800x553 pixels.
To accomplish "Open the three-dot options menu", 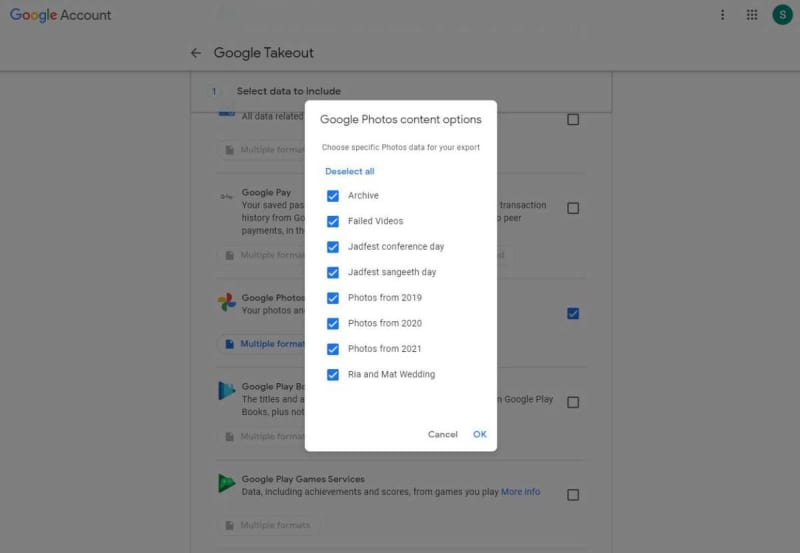I will [x=722, y=15].
